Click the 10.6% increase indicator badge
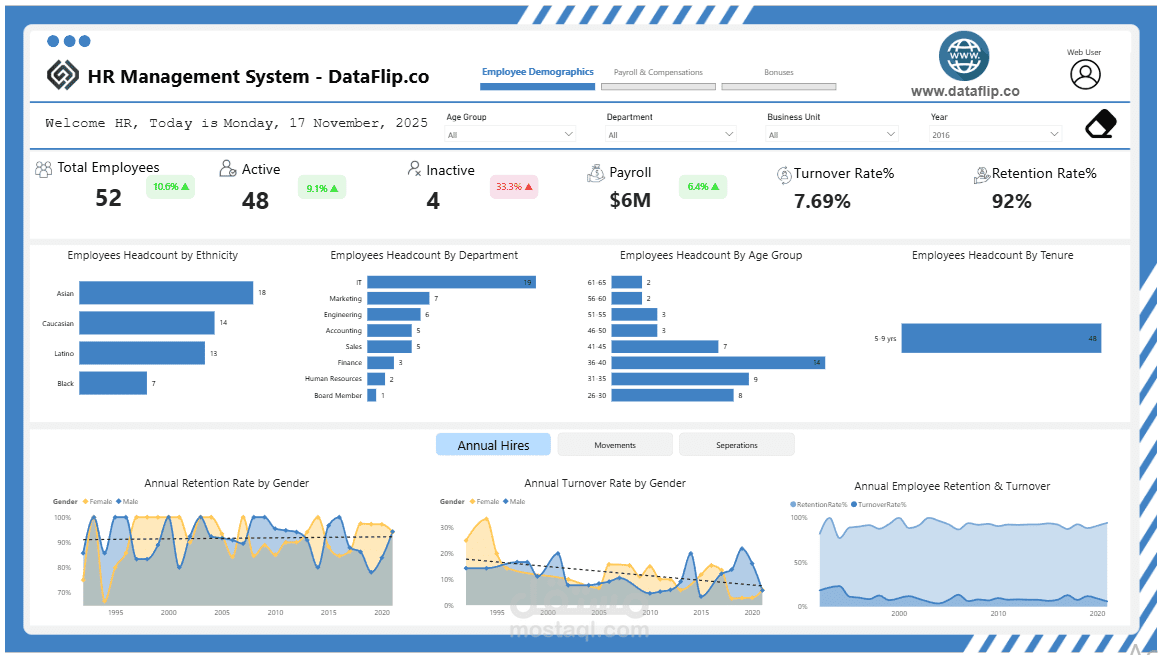 click(x=171, y=187)
